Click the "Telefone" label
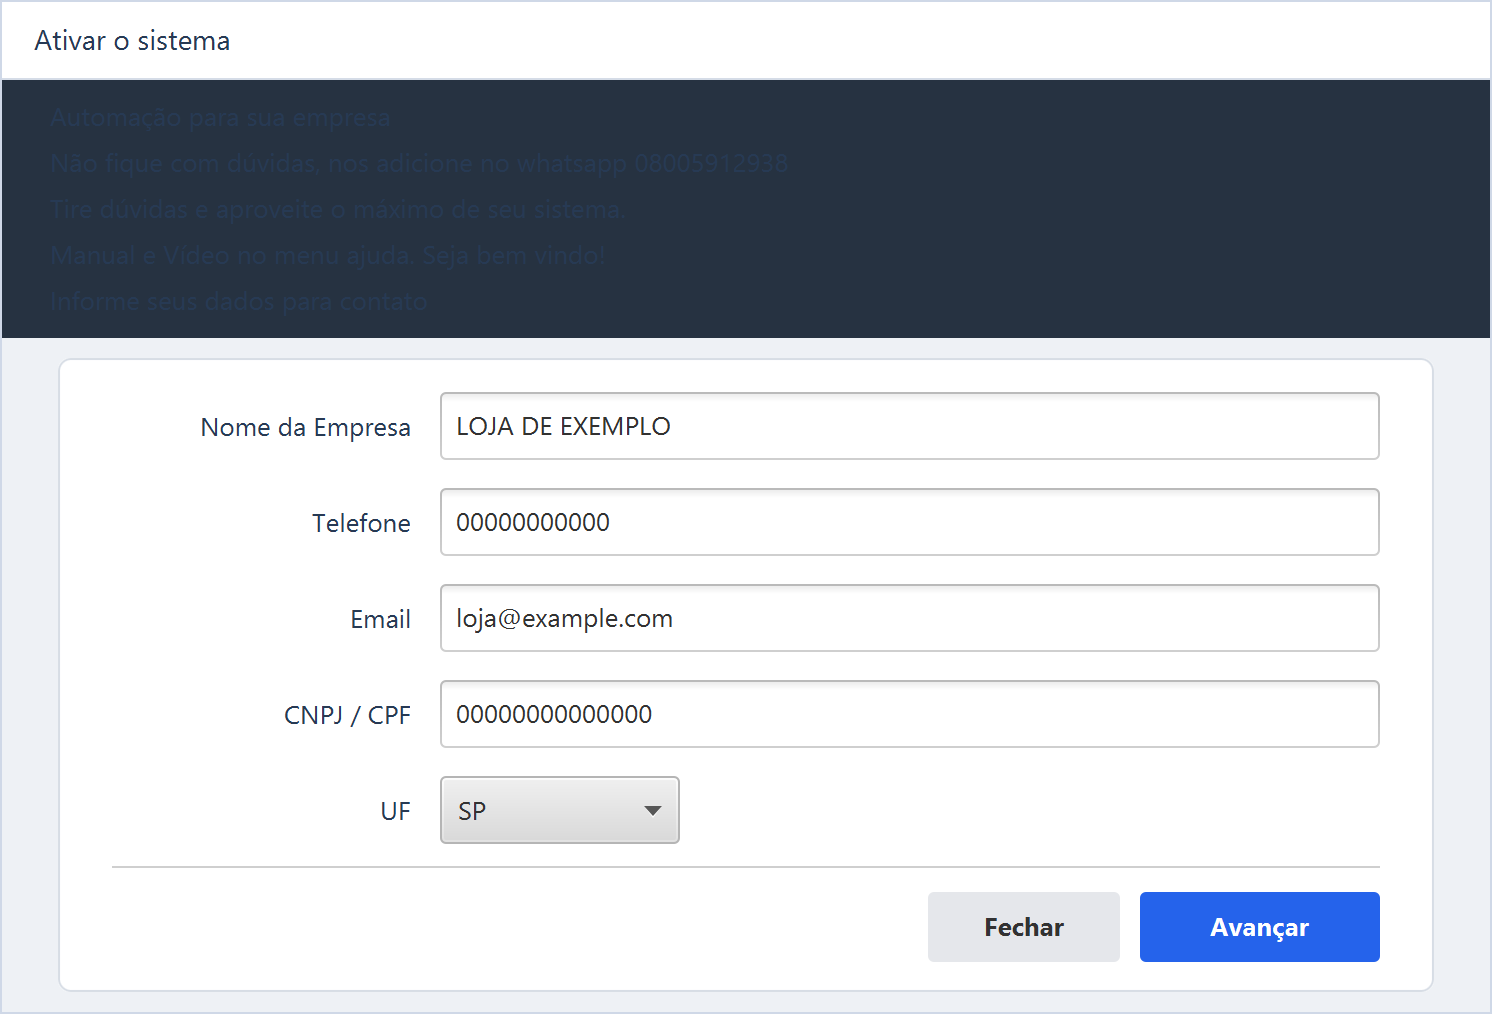The image size is (1492, 1014). coord(361,523)
